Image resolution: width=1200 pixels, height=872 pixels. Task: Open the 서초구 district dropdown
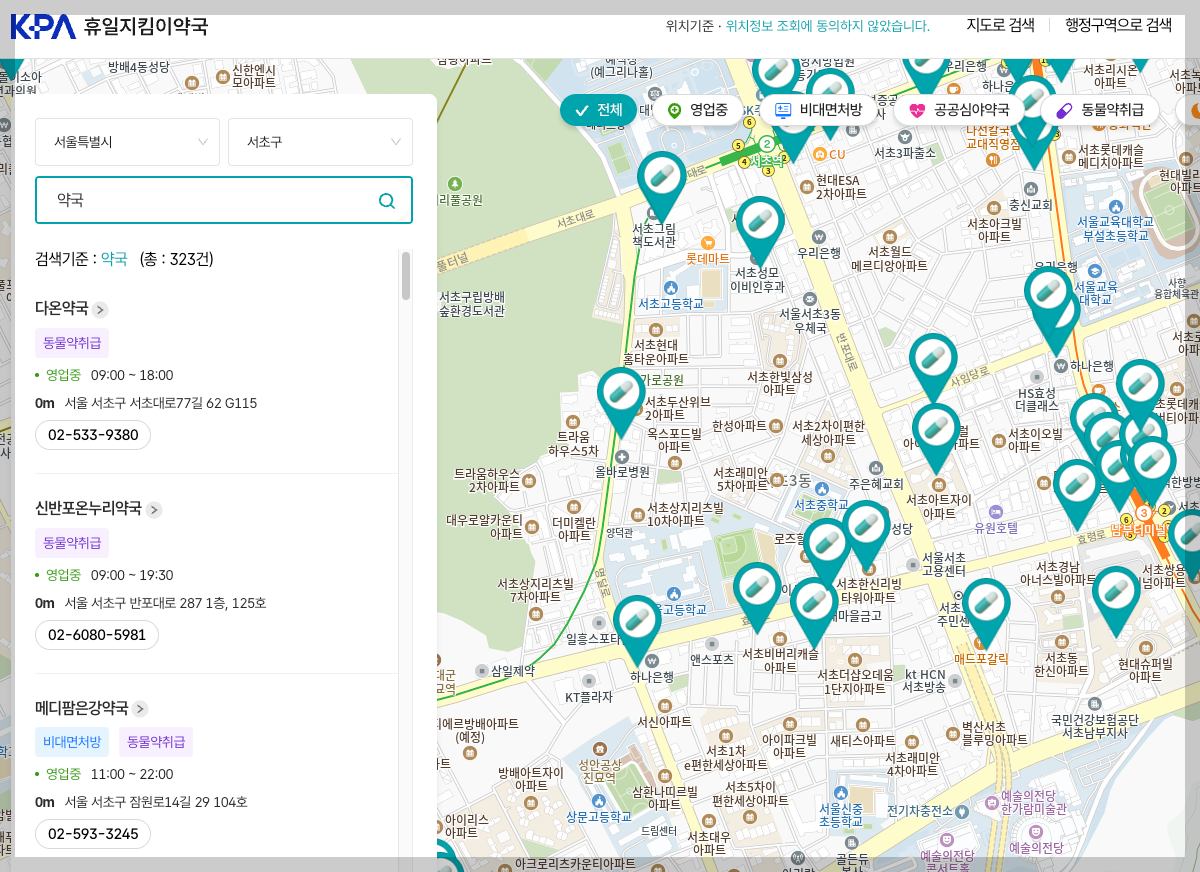pyautogui.click(x=320, y=142)
